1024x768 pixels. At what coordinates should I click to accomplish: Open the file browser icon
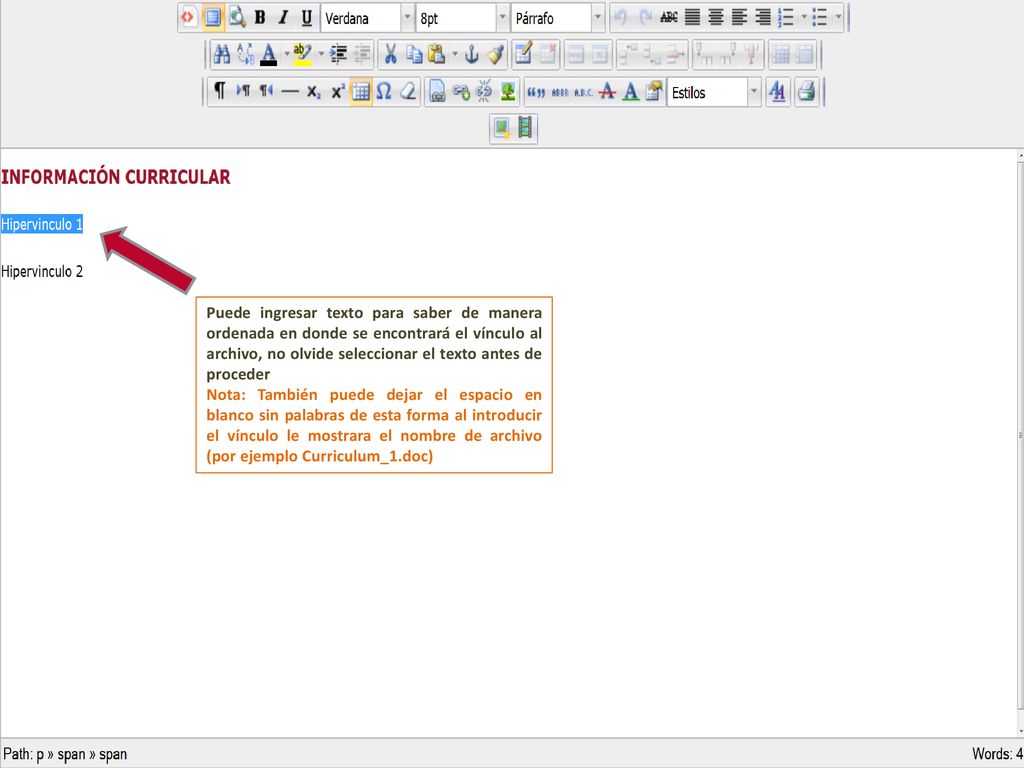pyautogui.click(x=437, y=91)
